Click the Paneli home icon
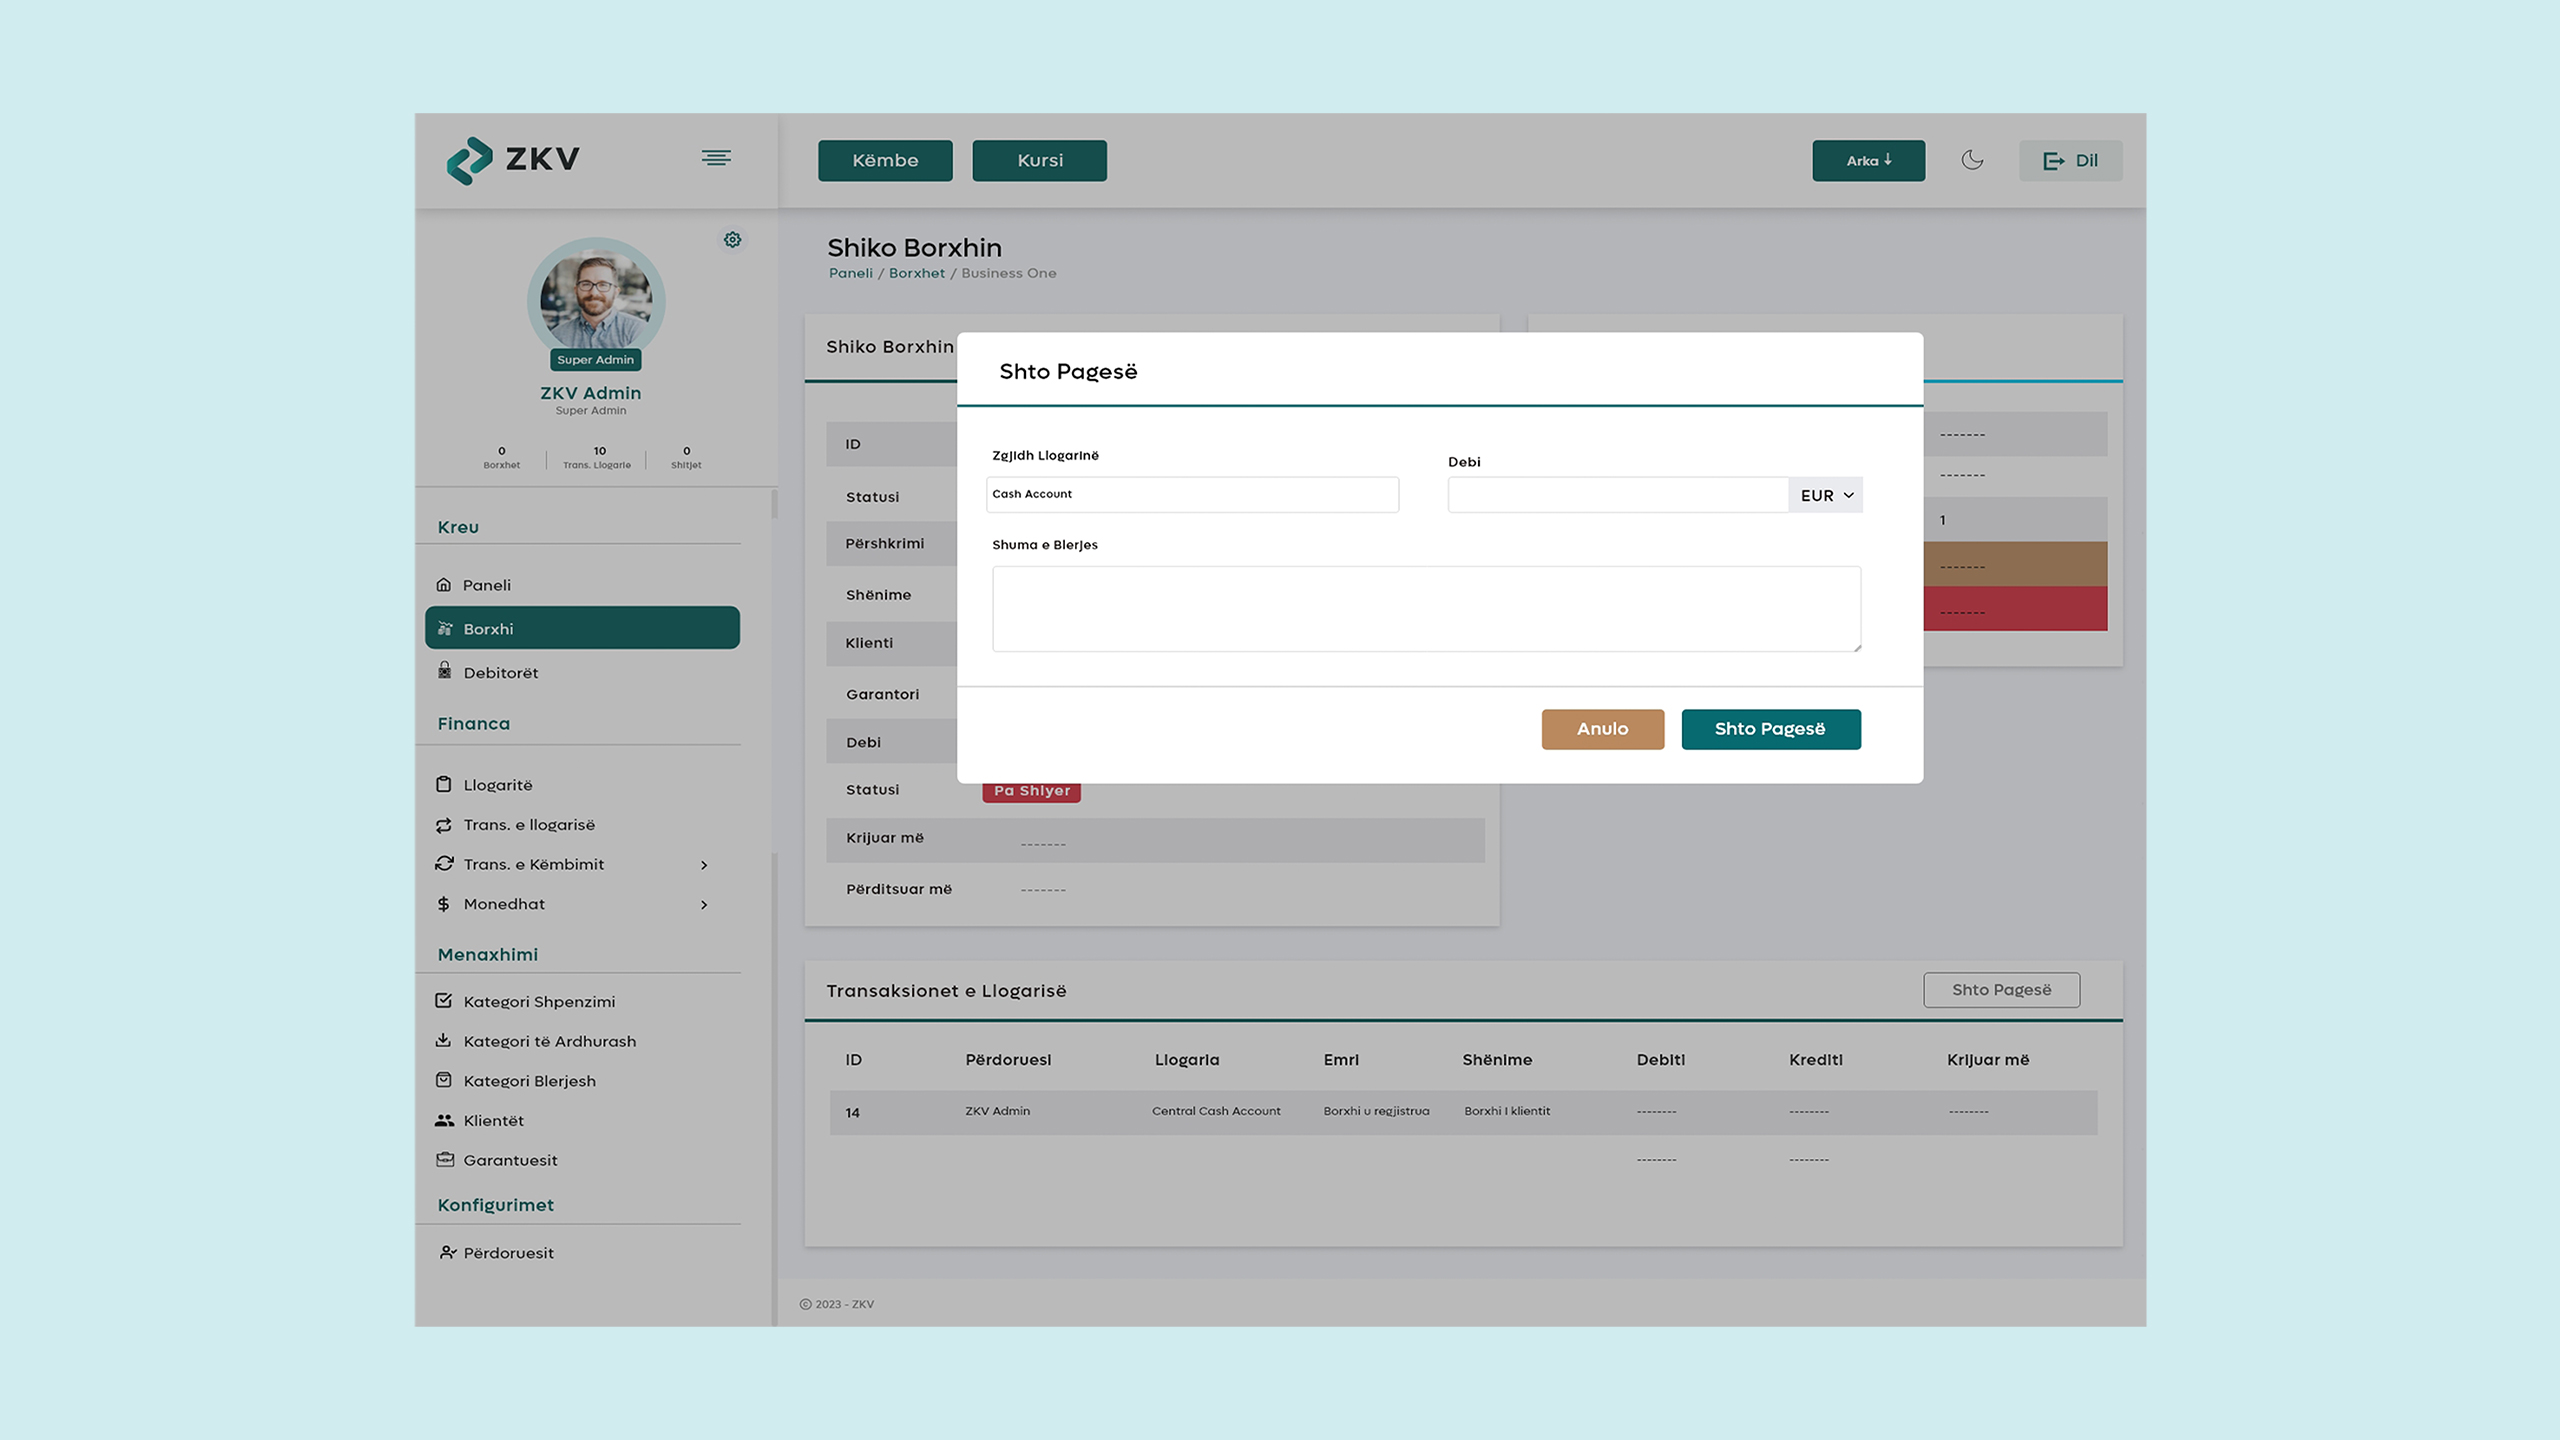Viewport: 2560px width, 1440px height. pos(444,585)
